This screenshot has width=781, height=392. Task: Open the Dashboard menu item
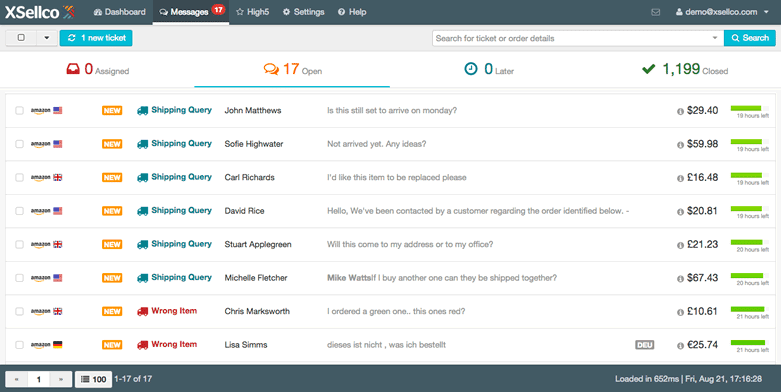click(120, 12)
